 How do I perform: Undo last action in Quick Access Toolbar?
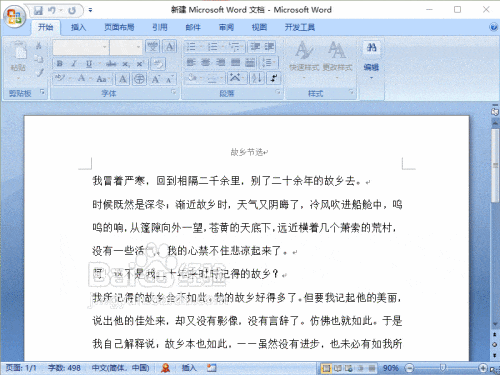tap(51, 11)
